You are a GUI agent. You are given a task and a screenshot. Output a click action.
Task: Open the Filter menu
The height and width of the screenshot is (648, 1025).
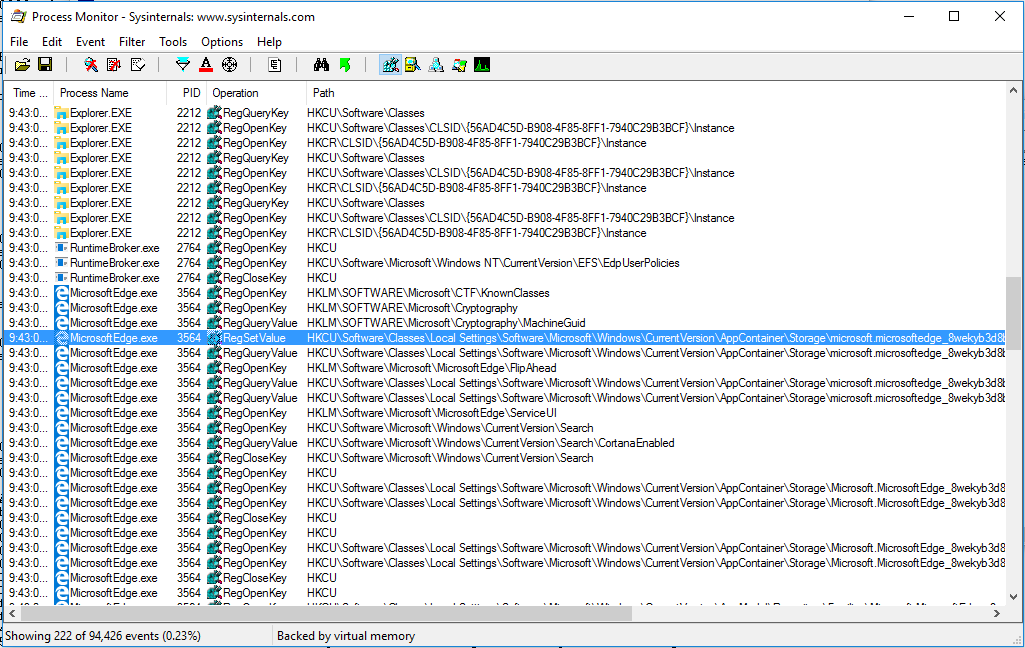132,42
